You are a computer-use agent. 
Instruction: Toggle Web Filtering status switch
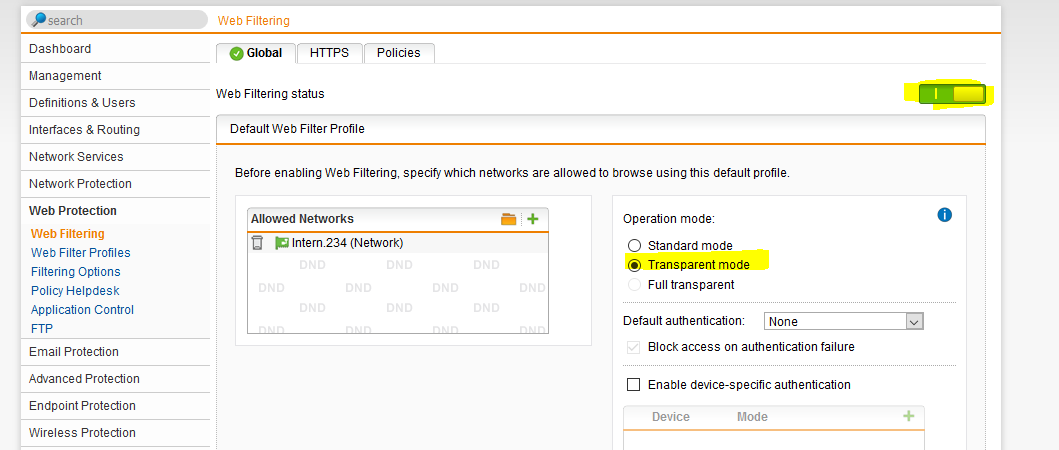pos(952,94)
